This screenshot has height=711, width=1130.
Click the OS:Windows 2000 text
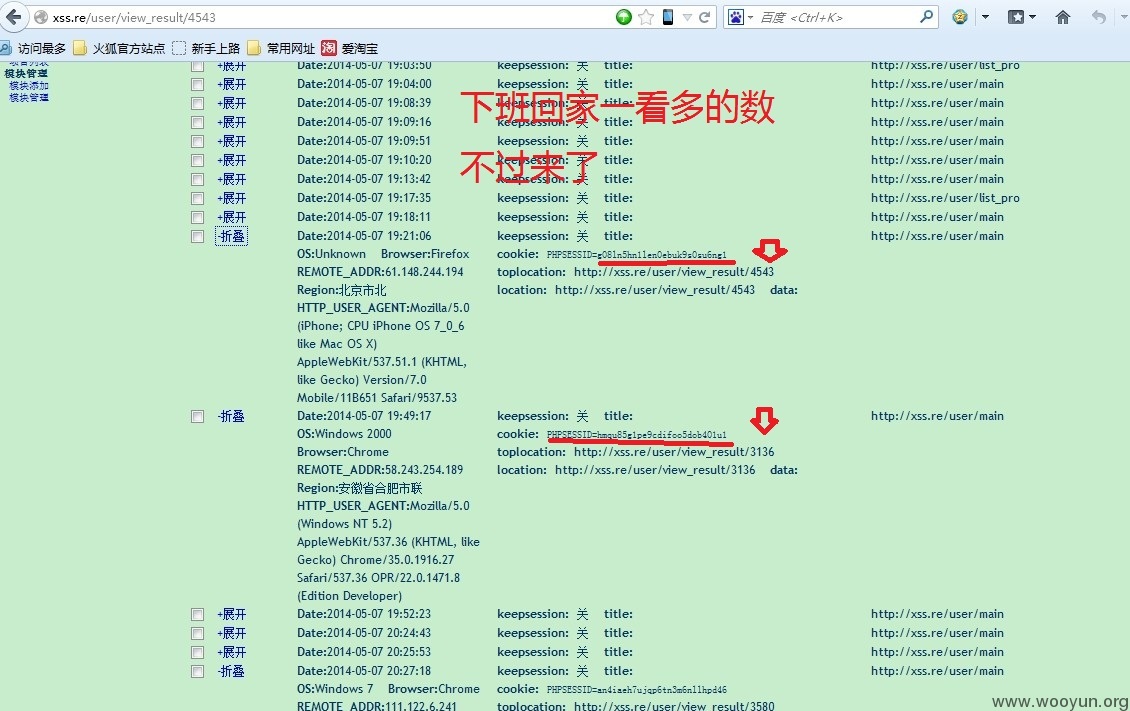pyautogui.click(x=344, y=434)
